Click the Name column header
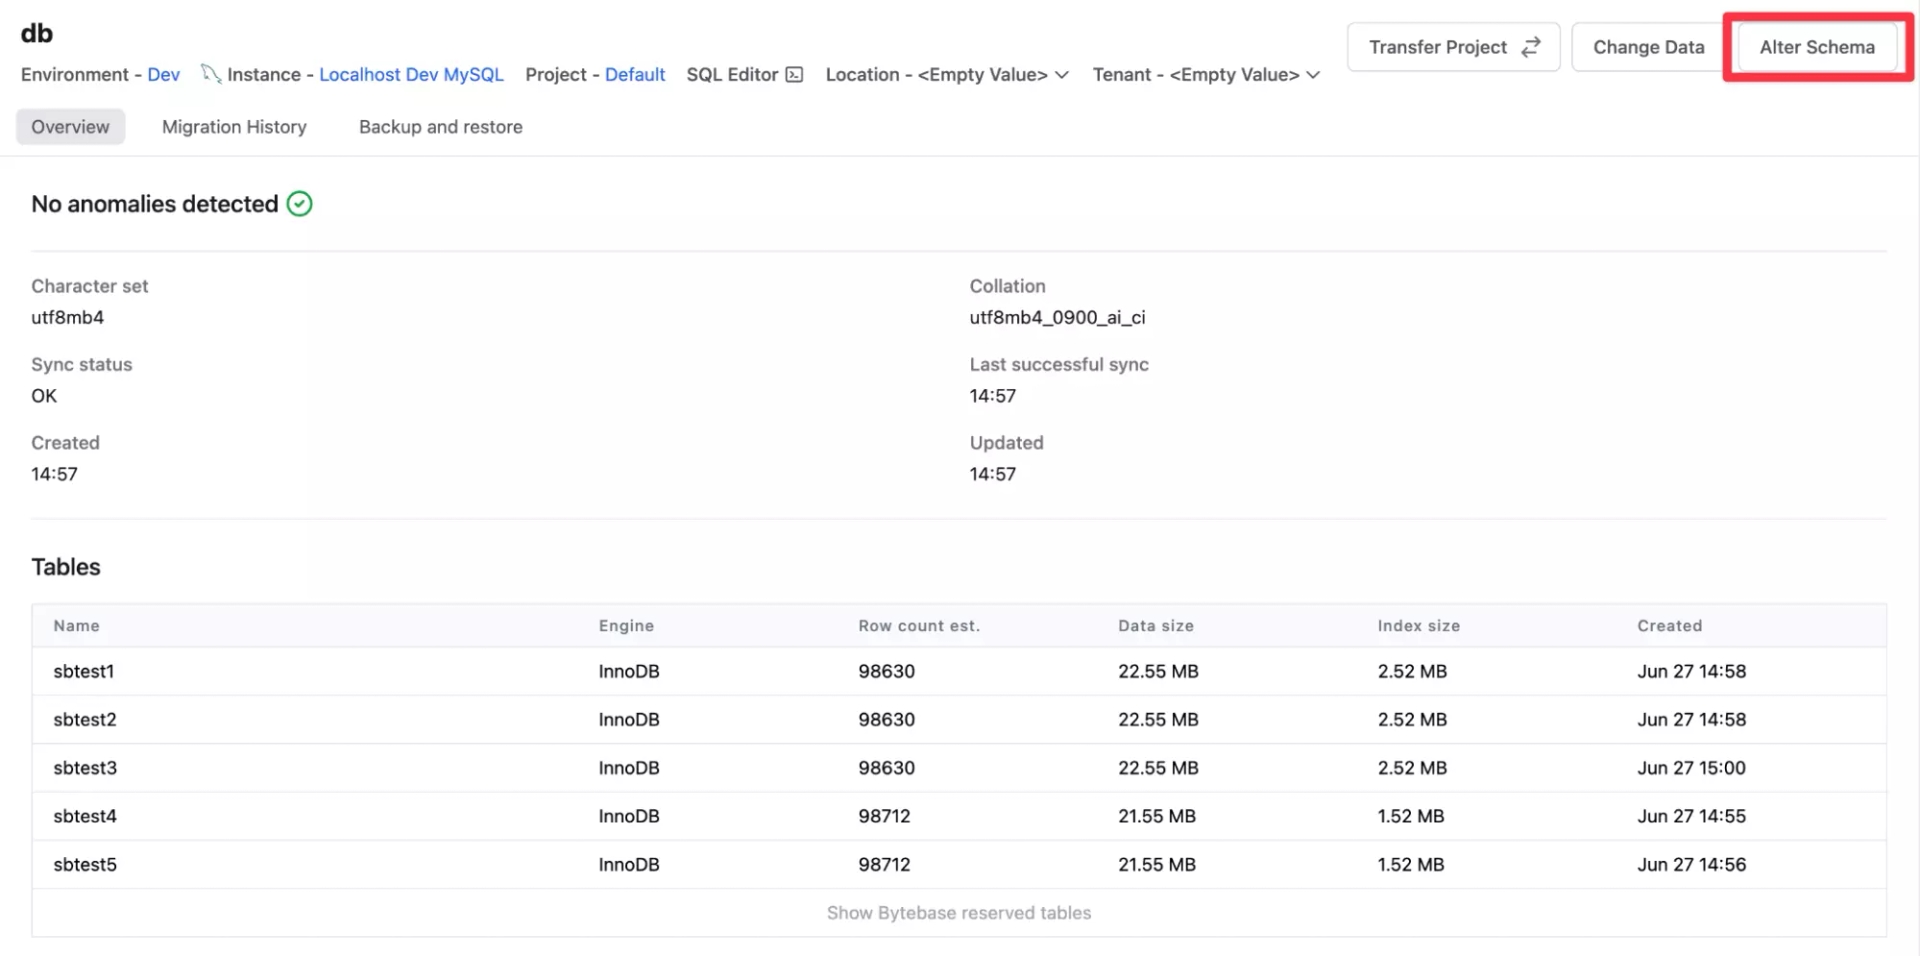The image size is (1920, 956). coord(77,626)
